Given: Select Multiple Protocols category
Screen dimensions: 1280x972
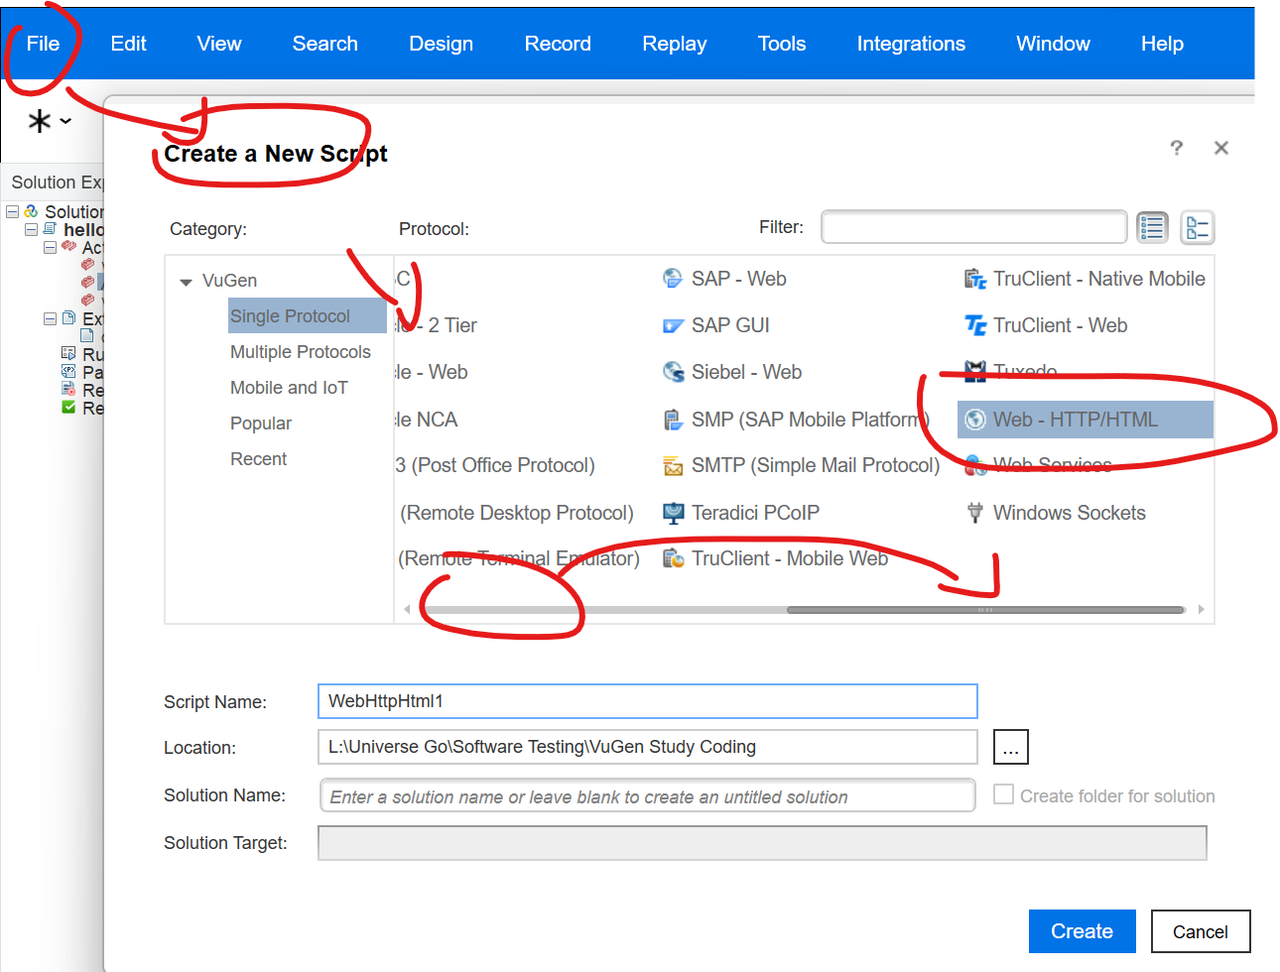Looking at the screenshot, I should pos(300,352).
